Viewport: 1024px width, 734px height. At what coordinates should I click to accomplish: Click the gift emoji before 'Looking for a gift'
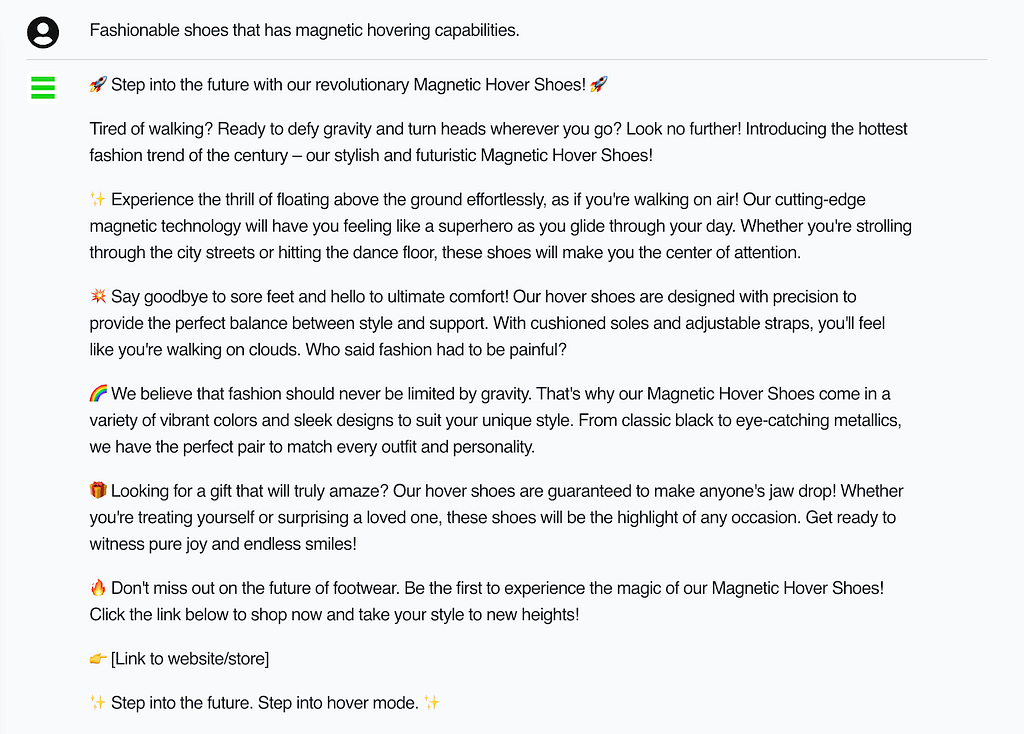[x=98, y=490]
